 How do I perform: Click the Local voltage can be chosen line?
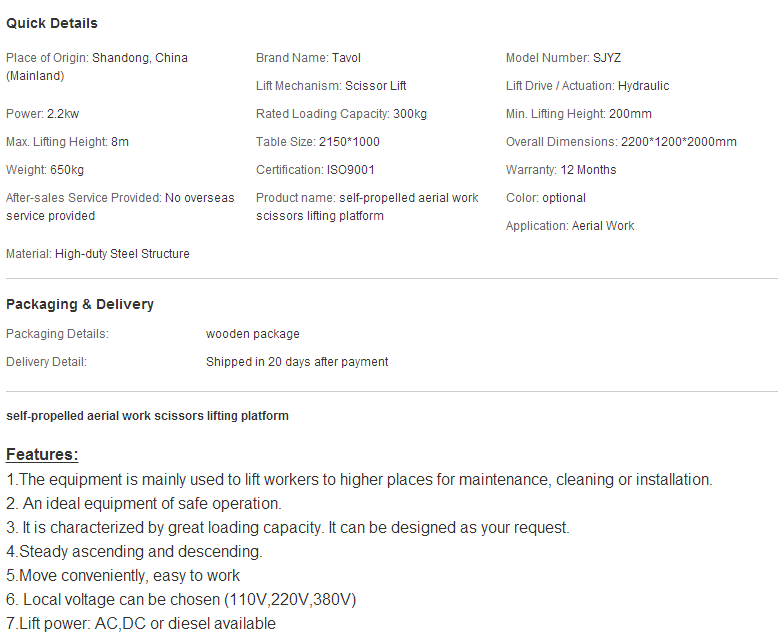181,600
